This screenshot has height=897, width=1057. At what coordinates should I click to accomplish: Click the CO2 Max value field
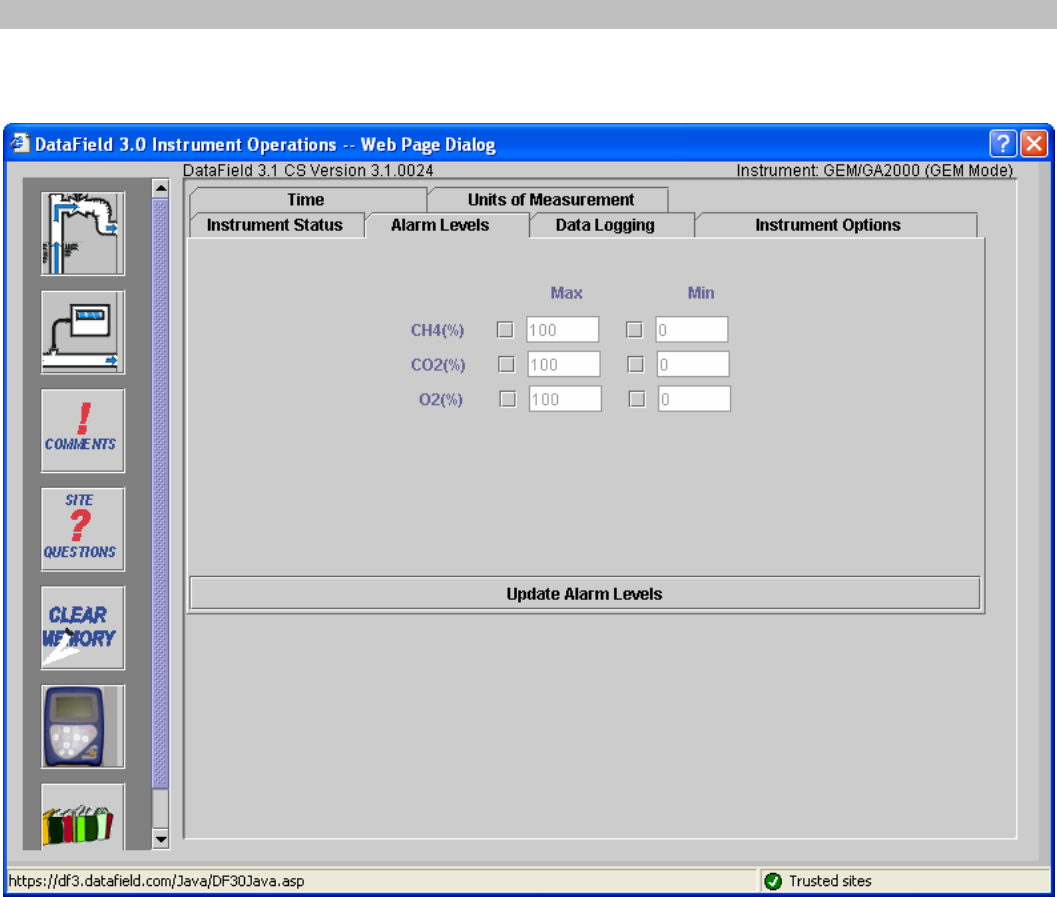click(564, 365)
